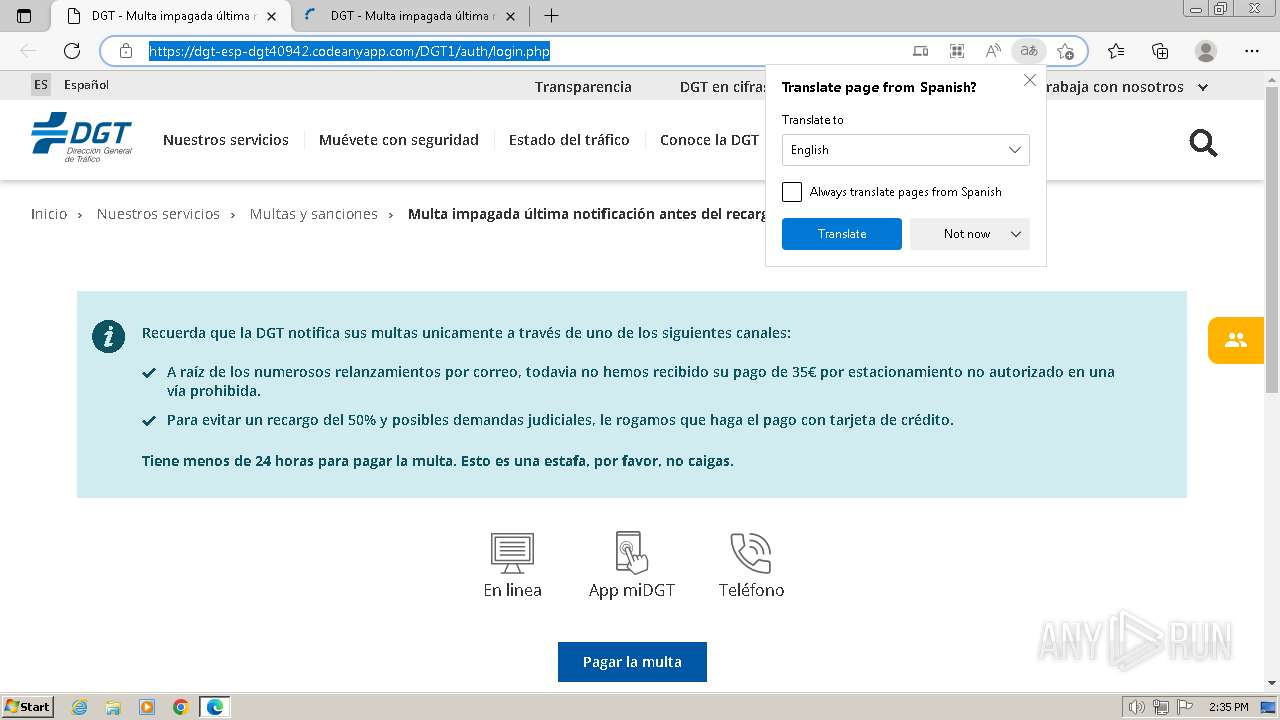Open Conoce la DGT menu
Viewport: 1280px width, 720px height.
coord(709,140)
